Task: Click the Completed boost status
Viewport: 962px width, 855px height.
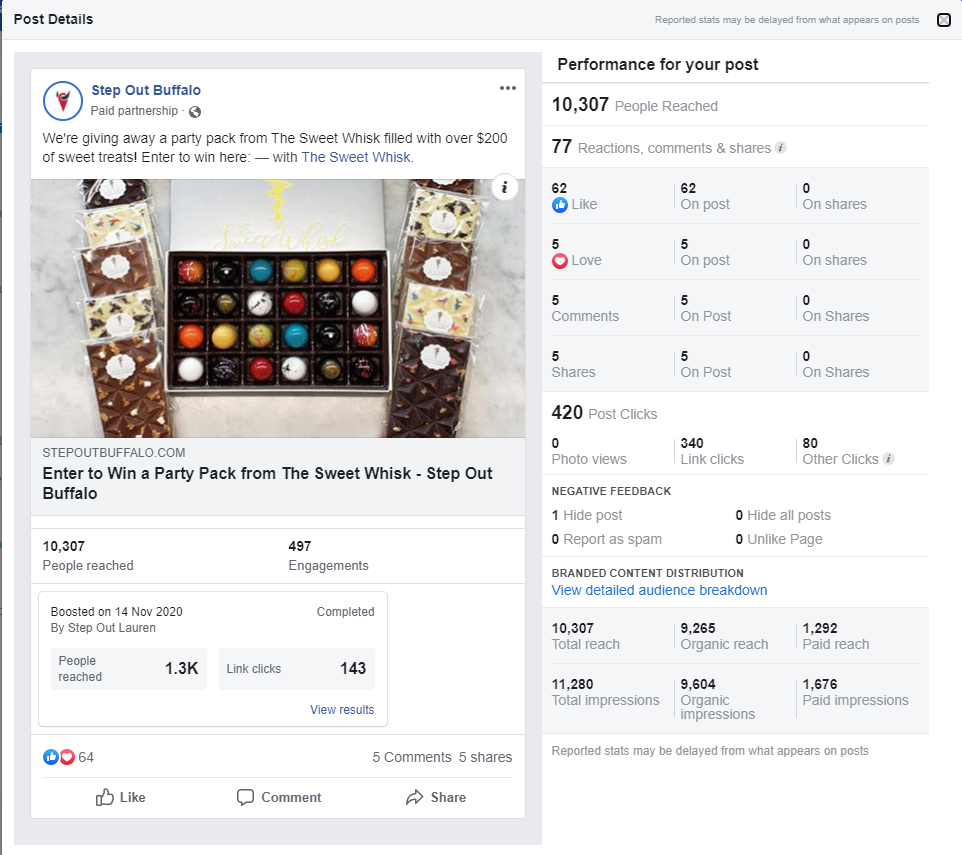Action: 345,612
